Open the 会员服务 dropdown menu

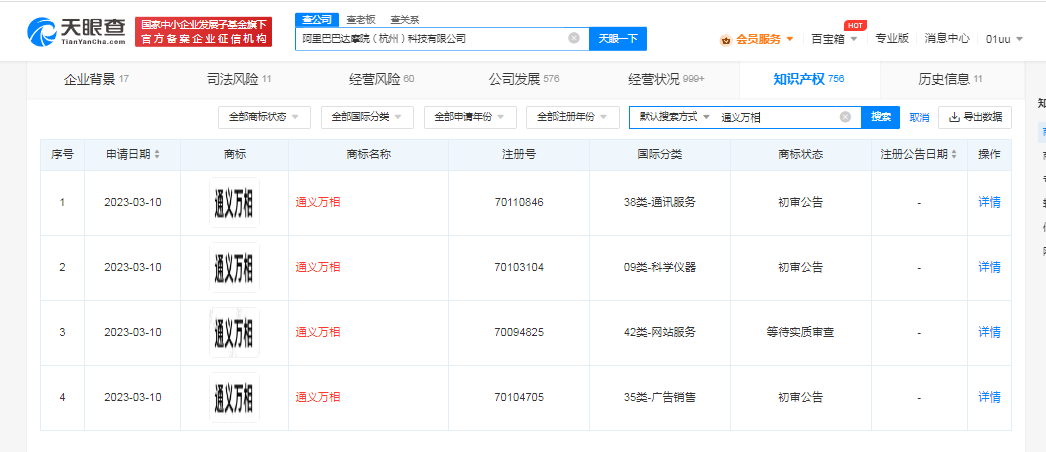[x=790, y=39]
